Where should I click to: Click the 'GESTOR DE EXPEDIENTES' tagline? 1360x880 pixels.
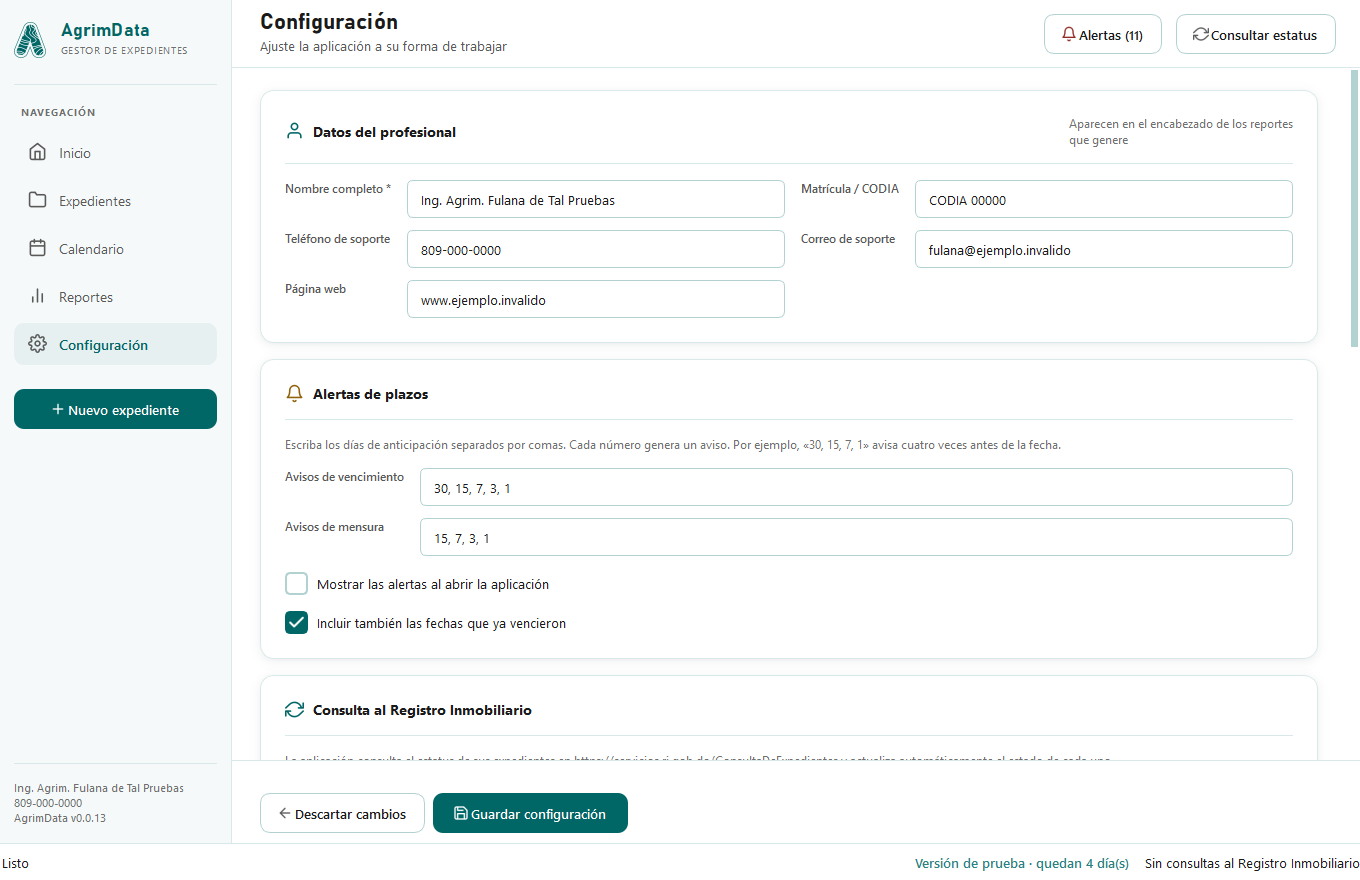pyautogui.click(x=124, y=51)
